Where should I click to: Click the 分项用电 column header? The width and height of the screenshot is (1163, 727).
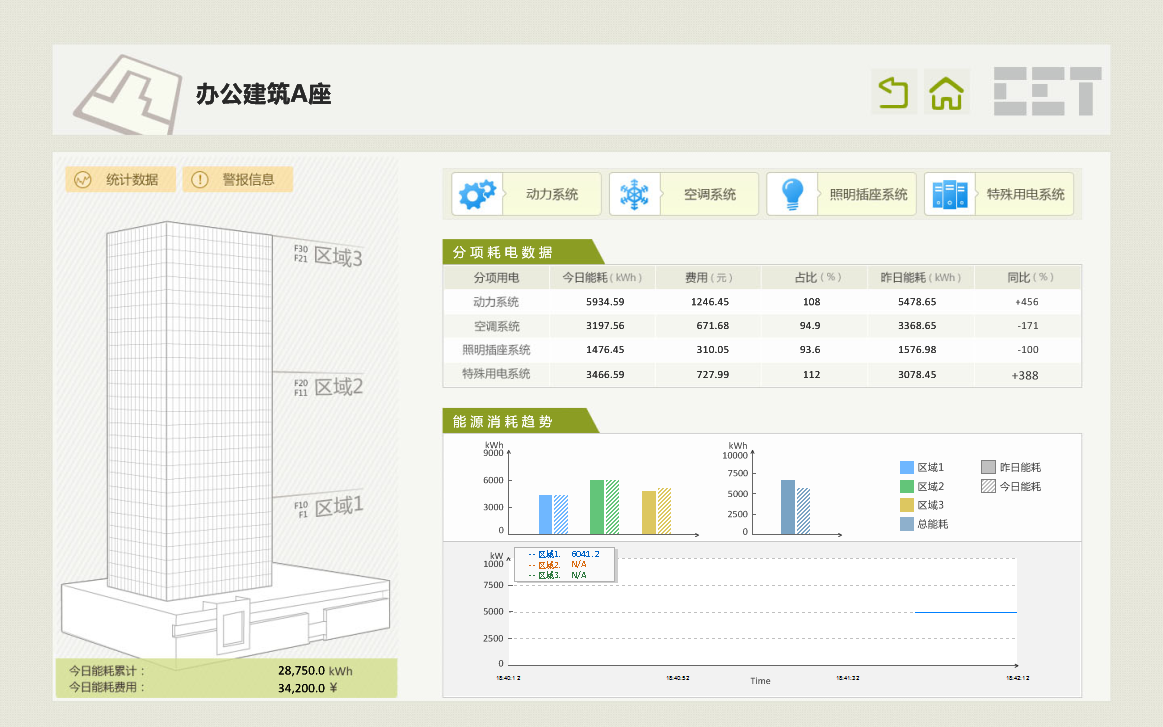tap(496, 277)
